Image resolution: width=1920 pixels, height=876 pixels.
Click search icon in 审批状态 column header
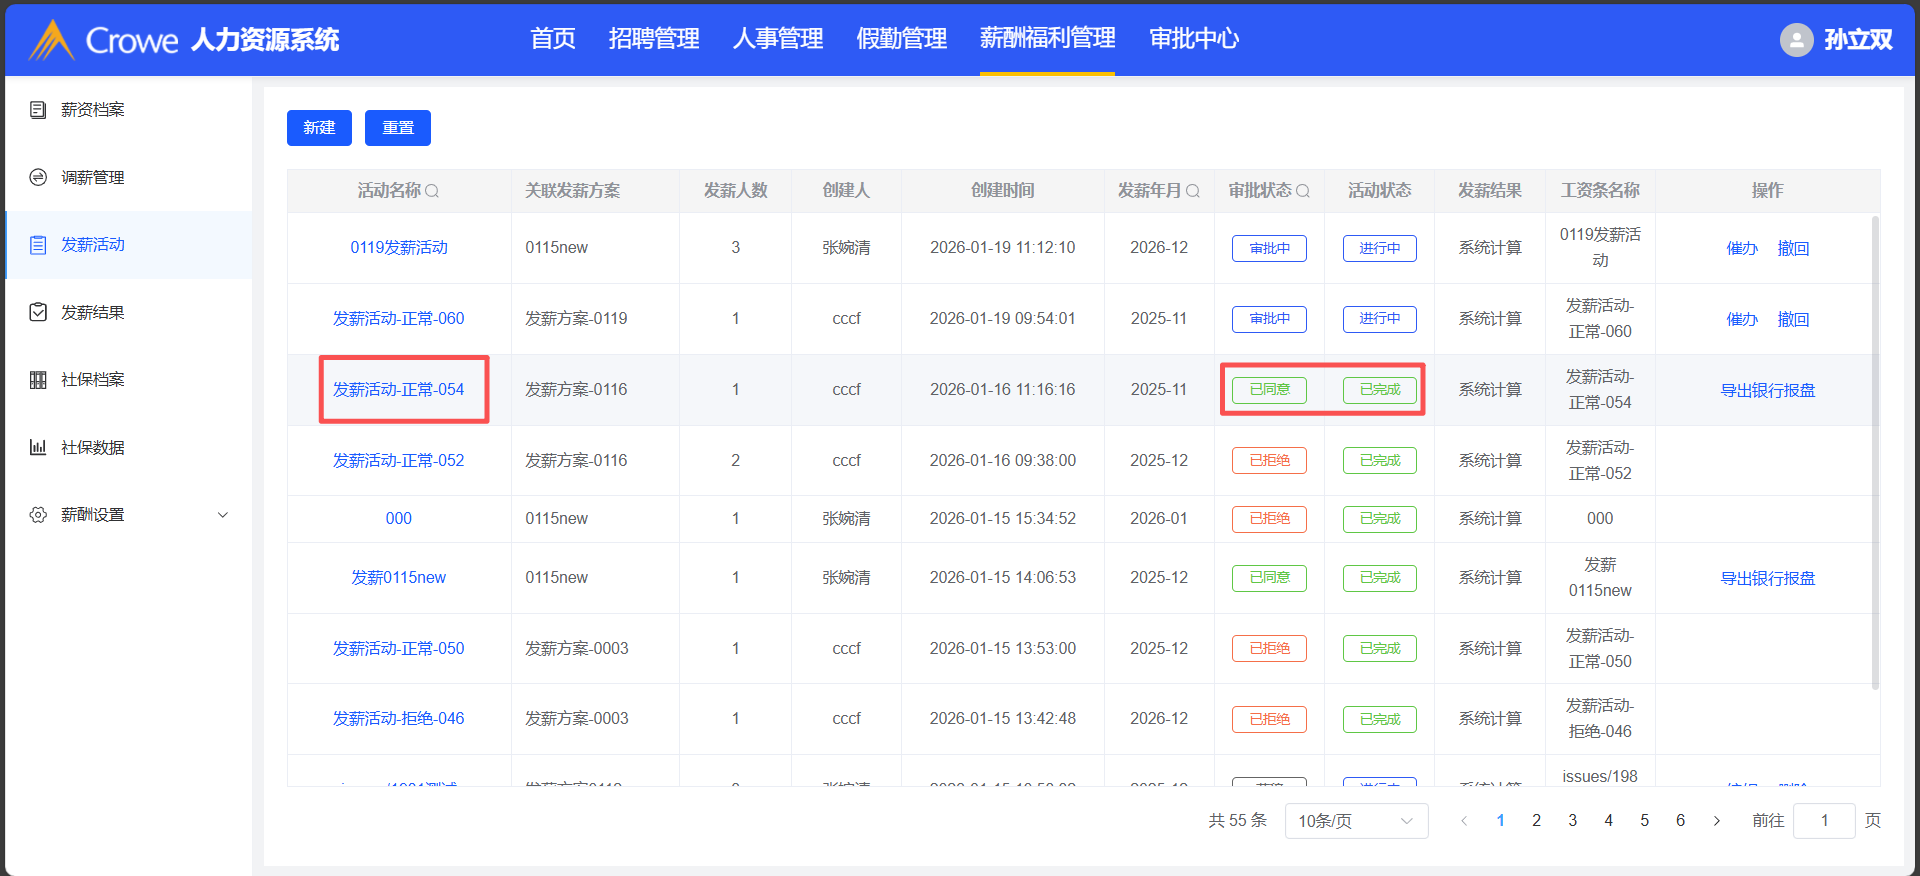(1303, 191)
